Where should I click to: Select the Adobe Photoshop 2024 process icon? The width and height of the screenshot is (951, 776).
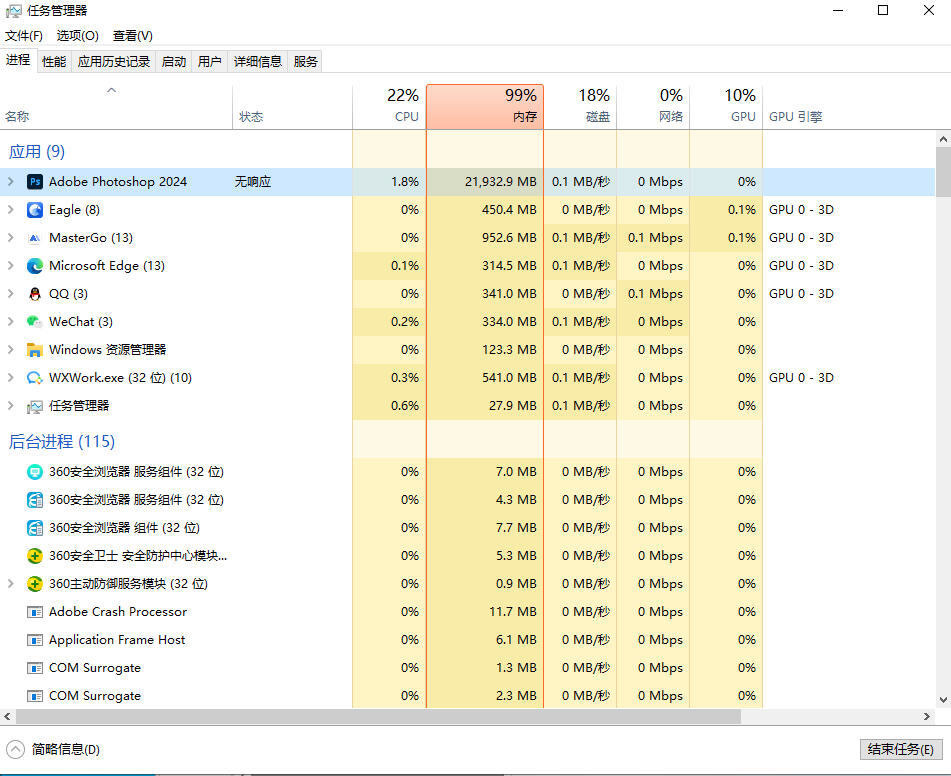[x=35, y=181]
